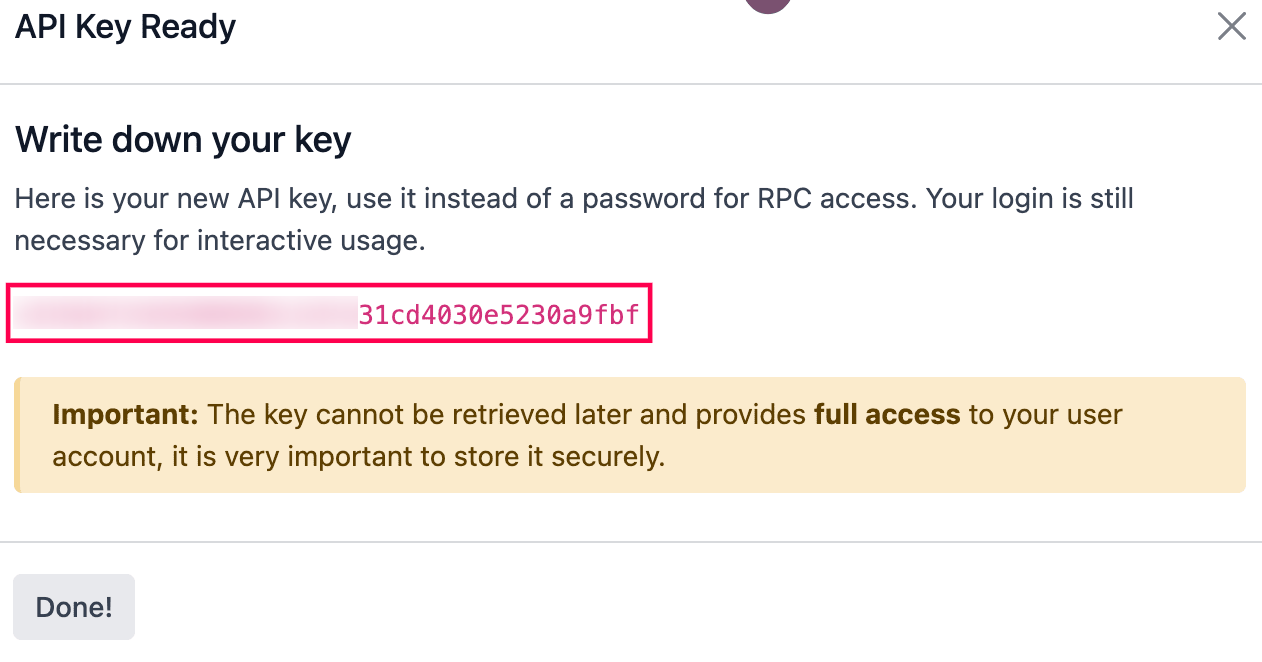Click the Your login is still phrase
The height and width of the screenshot is (662, 1262).
coord(1029,198)
